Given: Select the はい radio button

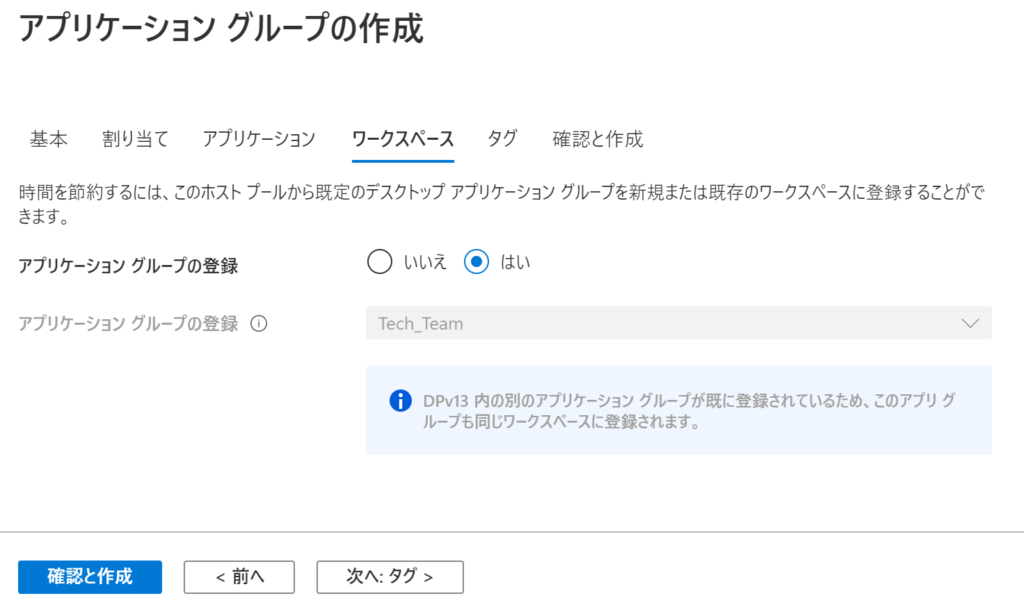Looking at the screenshot, I should (476, 262).
